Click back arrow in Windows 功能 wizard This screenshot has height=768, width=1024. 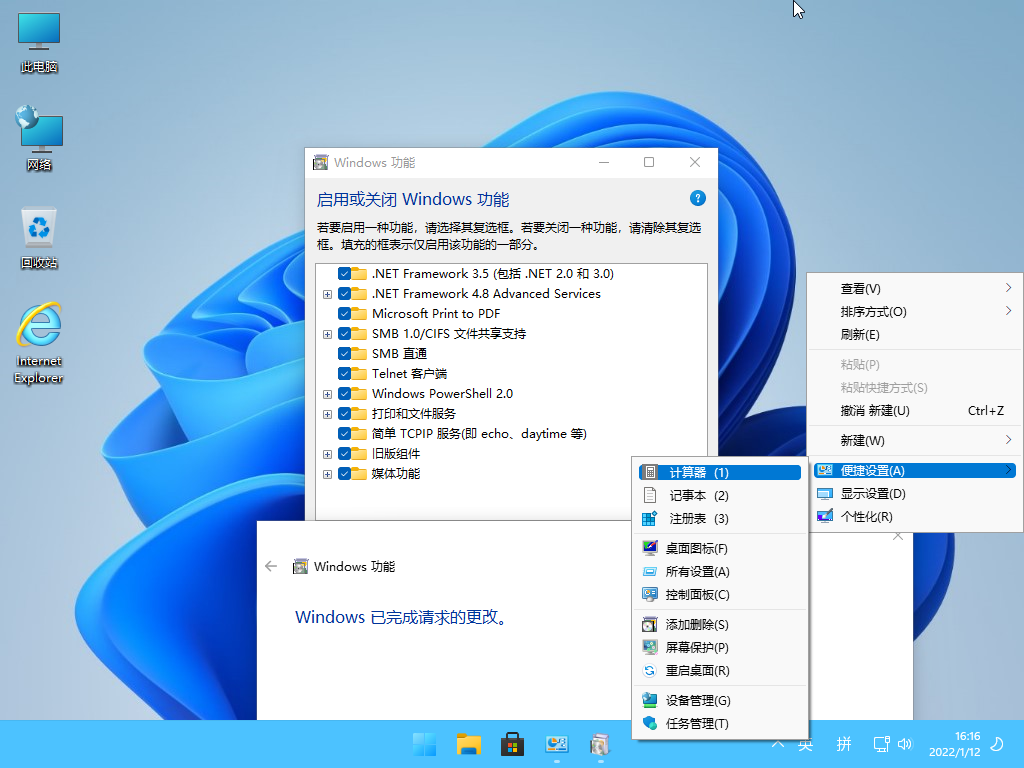click(x=271, y=566)
